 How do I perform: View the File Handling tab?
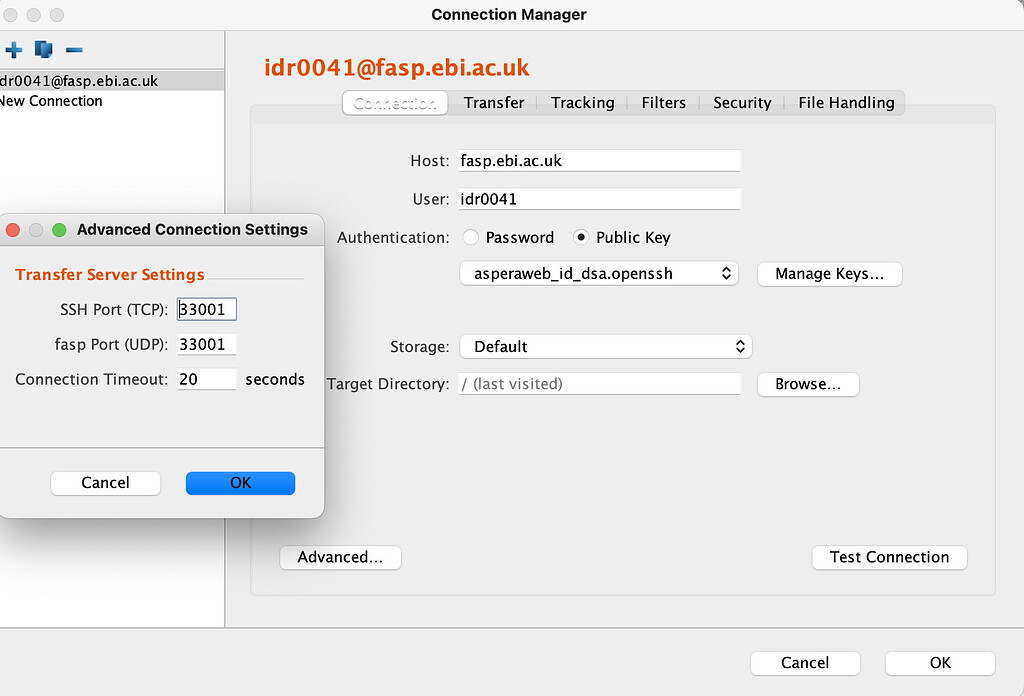[x=845, y=102]
